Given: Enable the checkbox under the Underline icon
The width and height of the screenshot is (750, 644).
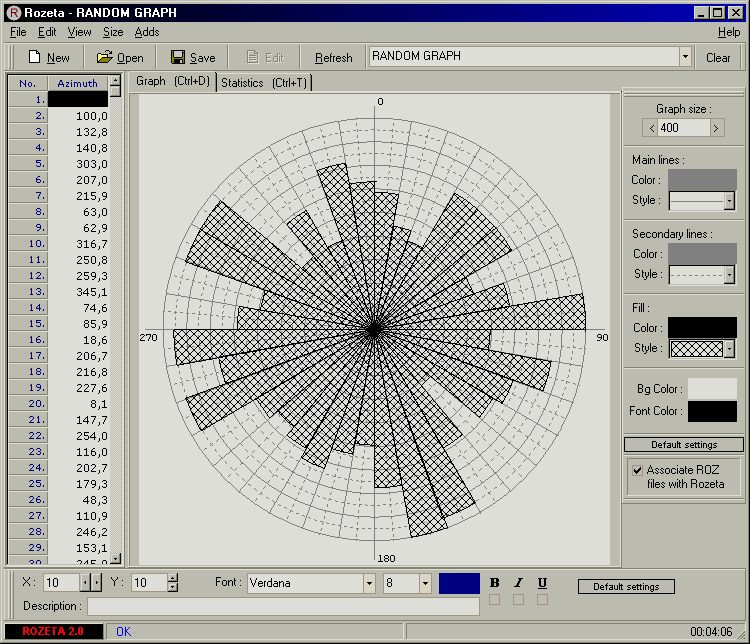Looking at the screenshot, I should click(542, 600).
